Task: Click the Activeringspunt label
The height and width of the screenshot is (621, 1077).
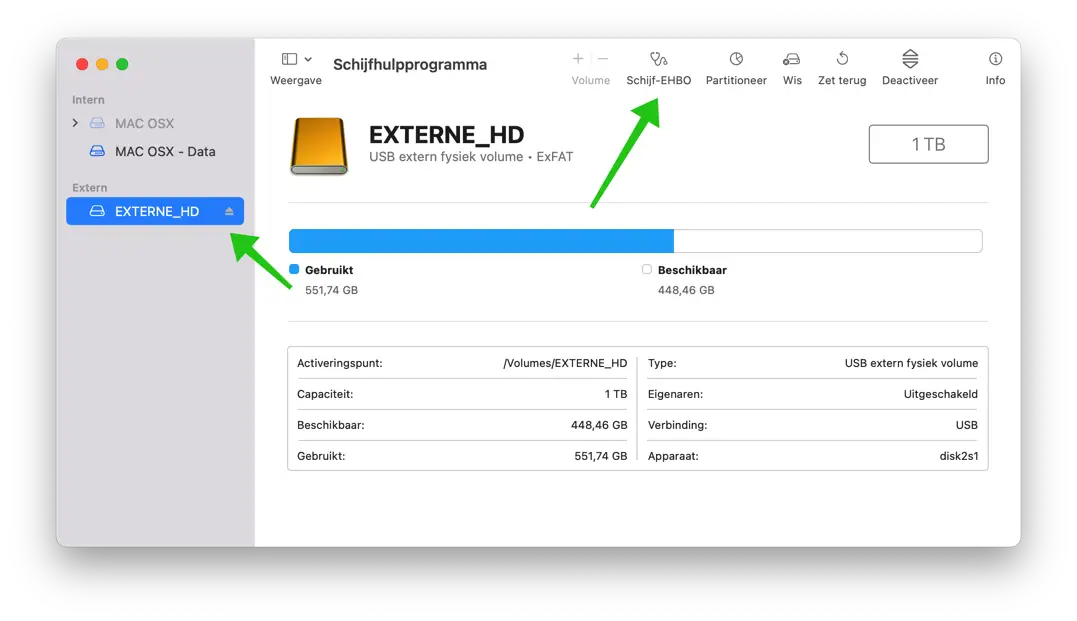Action: [339, 363]
